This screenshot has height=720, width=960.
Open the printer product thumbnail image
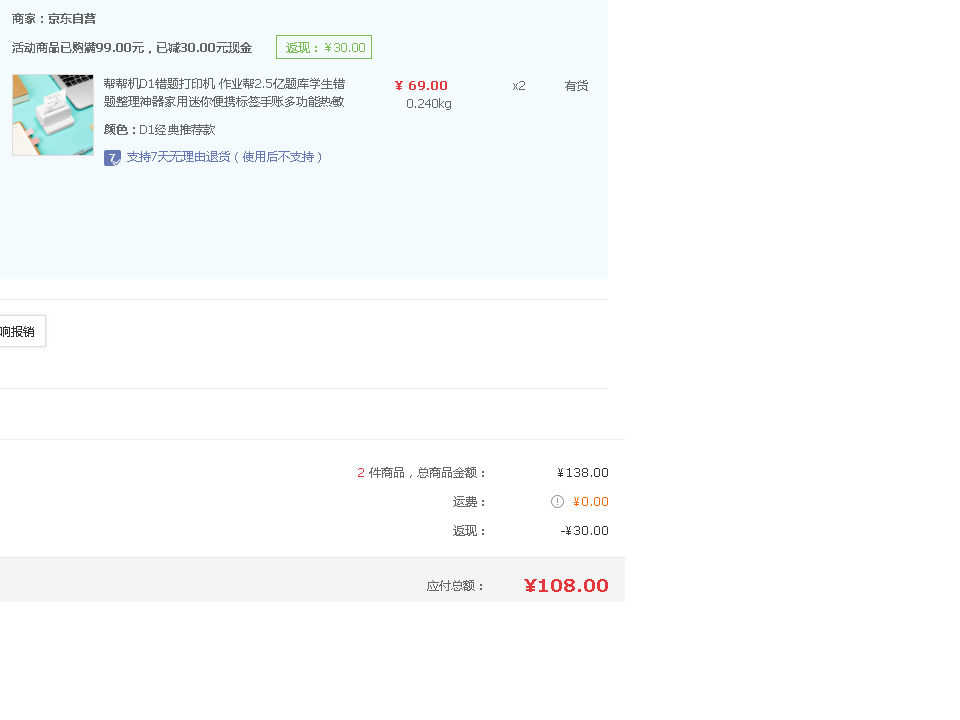click(x=53, y=115)
